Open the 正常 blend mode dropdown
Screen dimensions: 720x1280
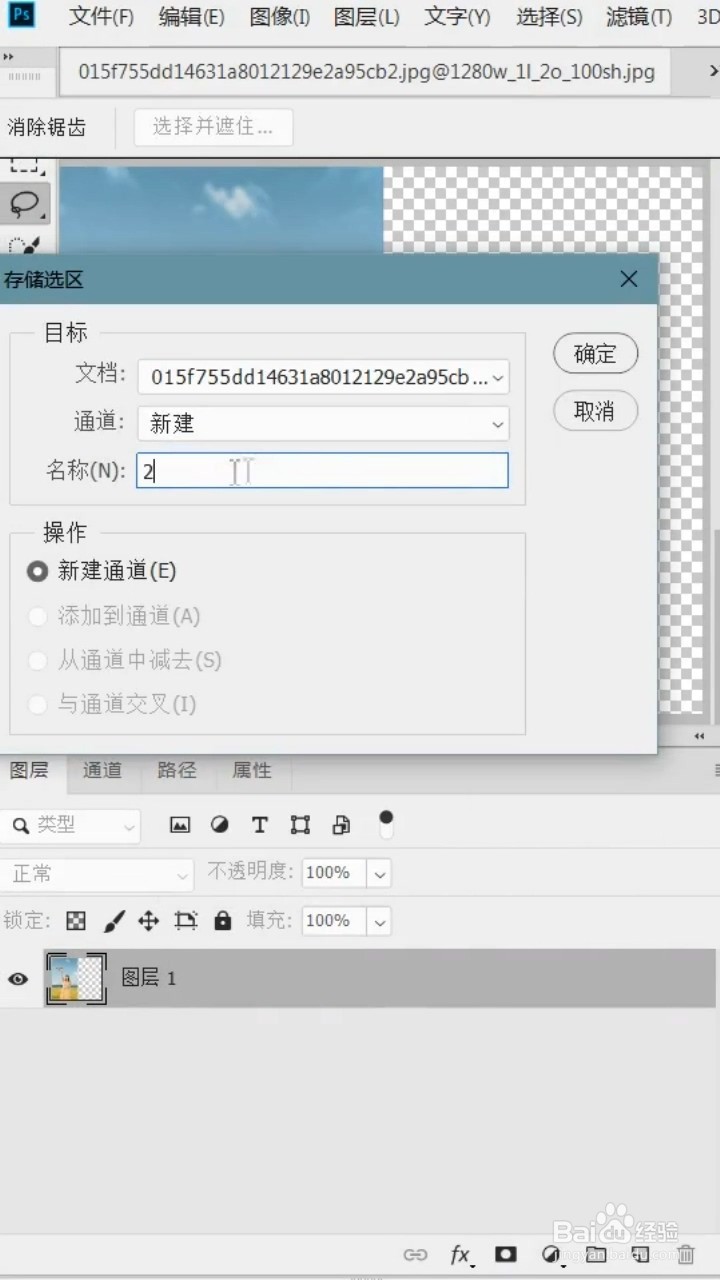(x=97, y=874)
